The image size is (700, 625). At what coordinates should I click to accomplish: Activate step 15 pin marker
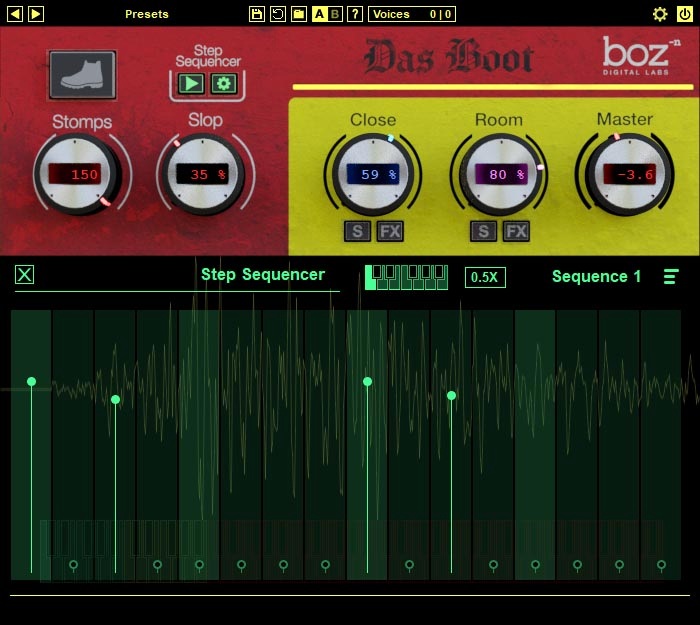click(619, 566)
